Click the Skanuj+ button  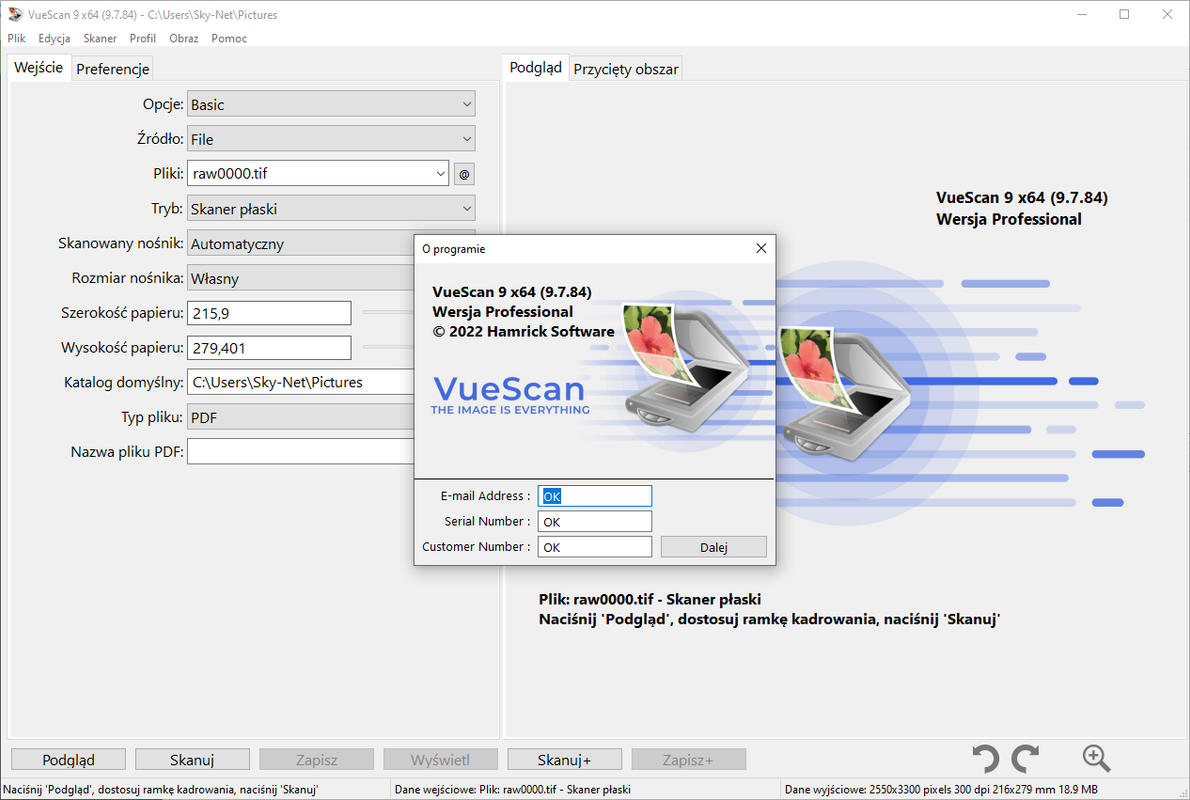click(x=565, y=759)
